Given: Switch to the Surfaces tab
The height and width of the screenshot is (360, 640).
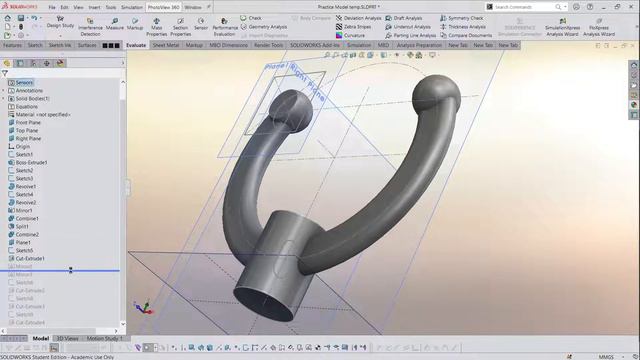Looking at the screenshot, I should 87,45.
